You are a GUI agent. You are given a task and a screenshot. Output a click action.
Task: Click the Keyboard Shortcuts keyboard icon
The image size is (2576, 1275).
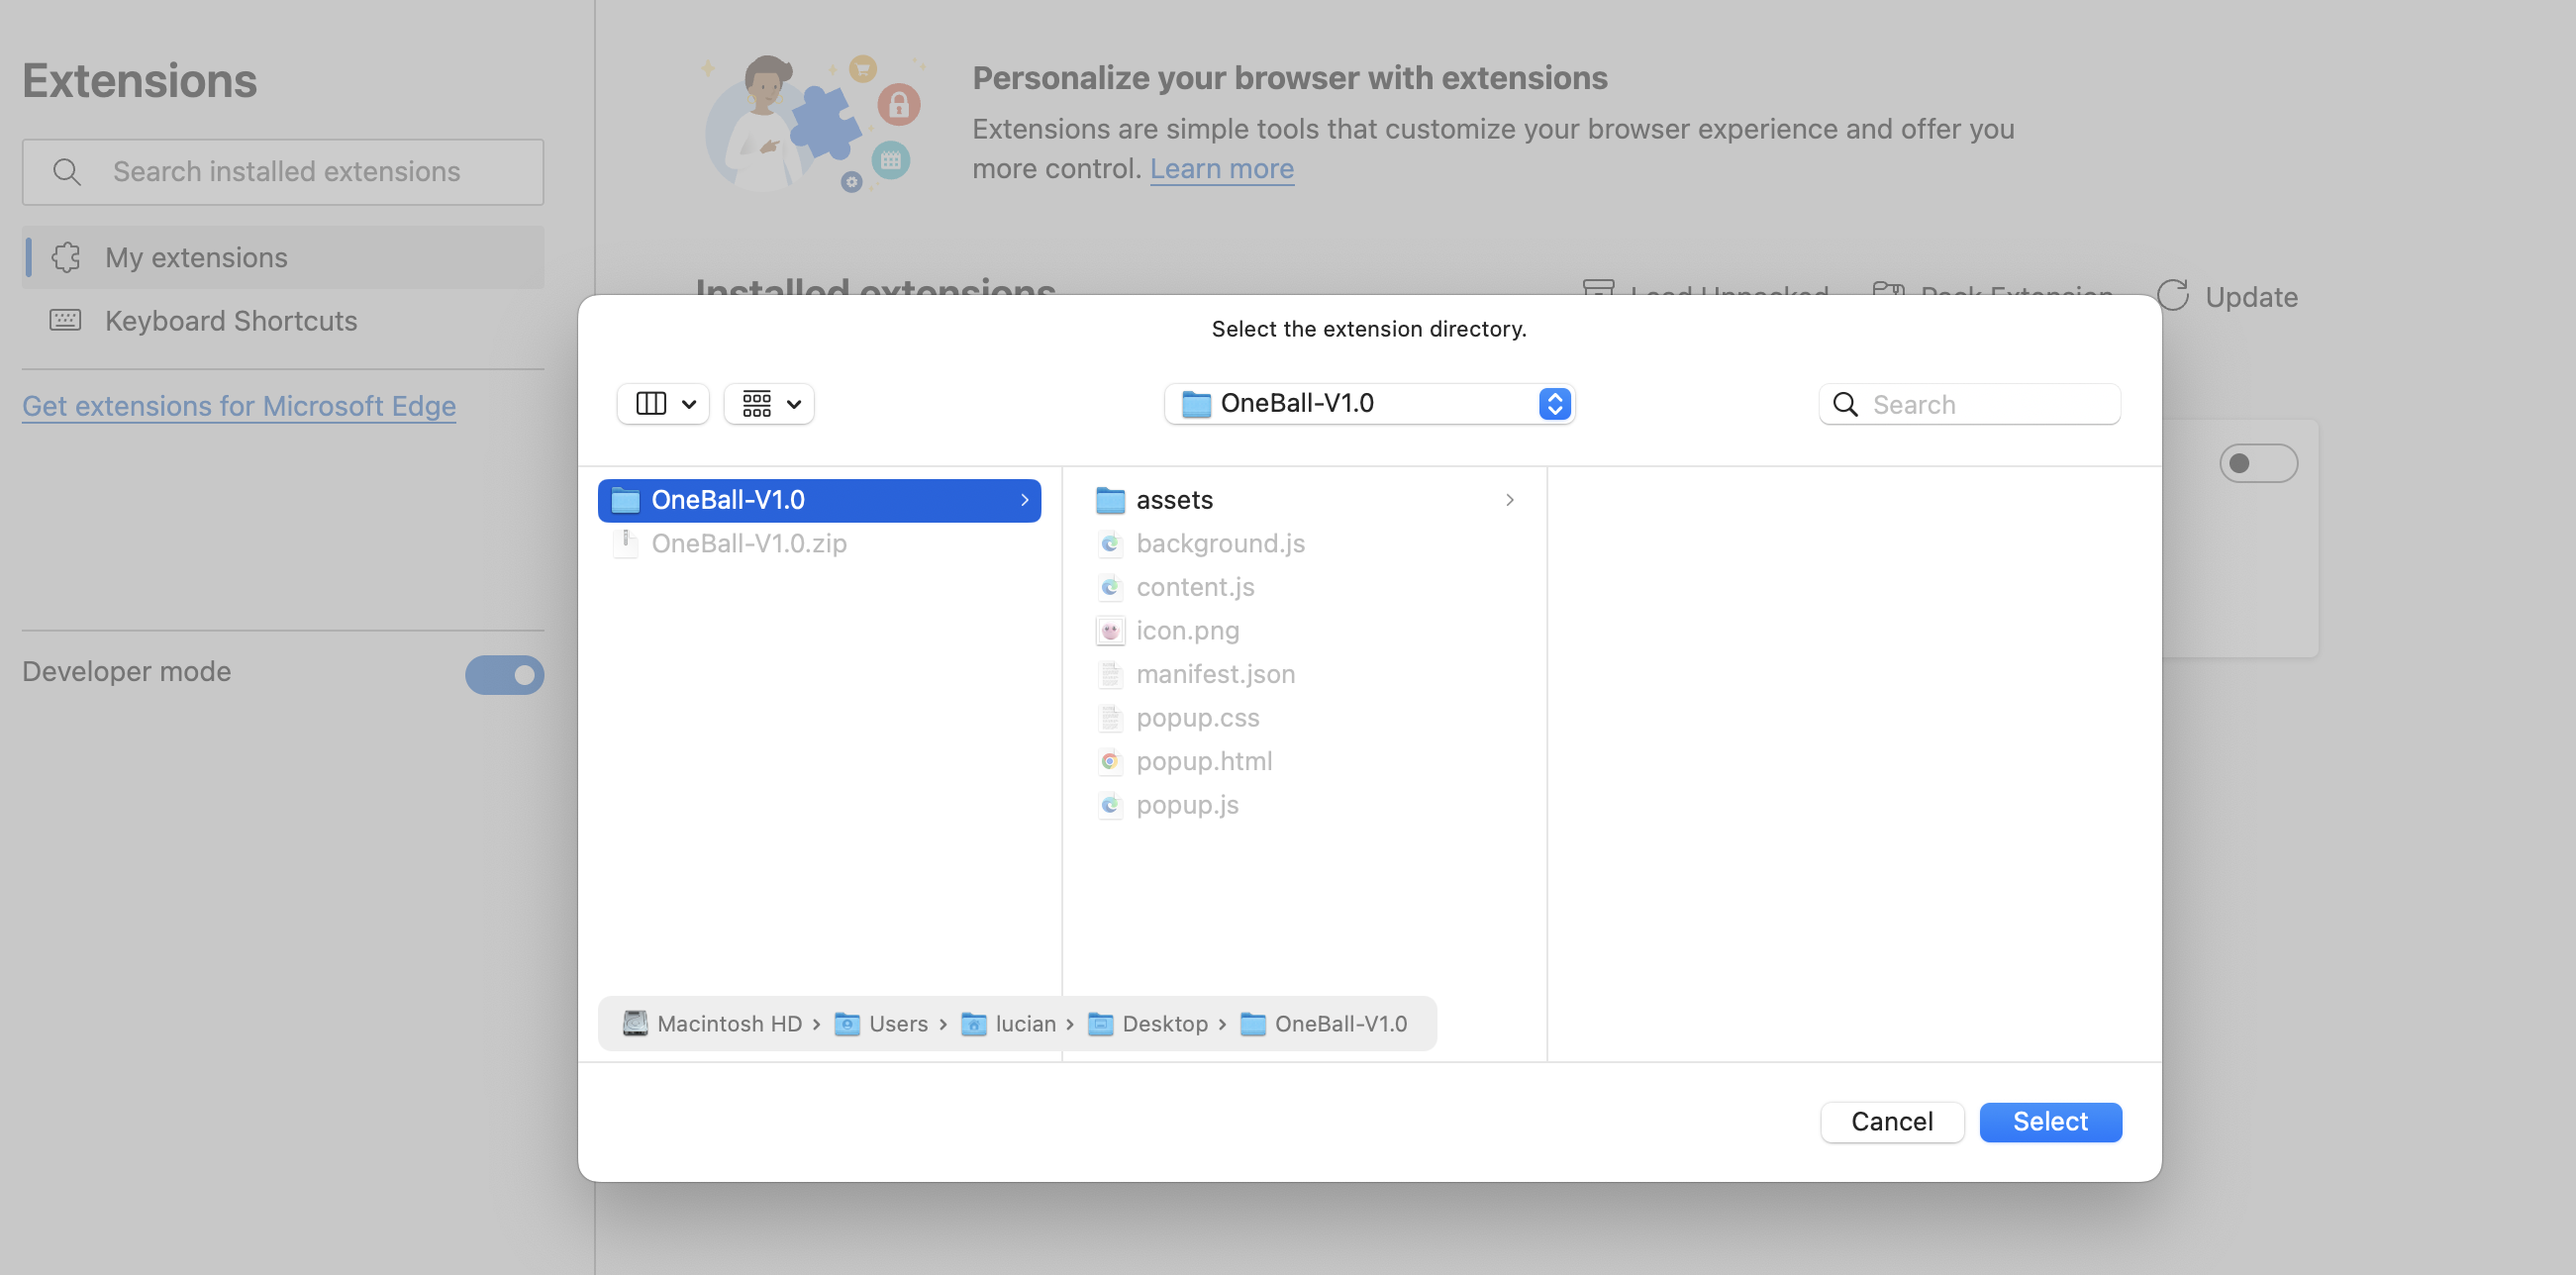66,321
